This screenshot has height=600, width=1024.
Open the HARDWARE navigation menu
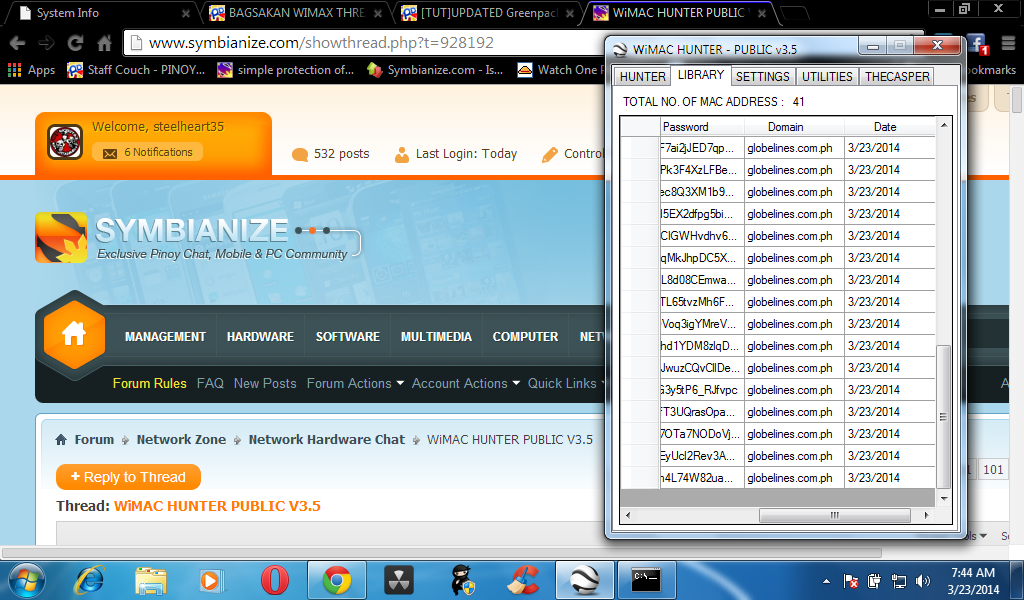[260, 336]
